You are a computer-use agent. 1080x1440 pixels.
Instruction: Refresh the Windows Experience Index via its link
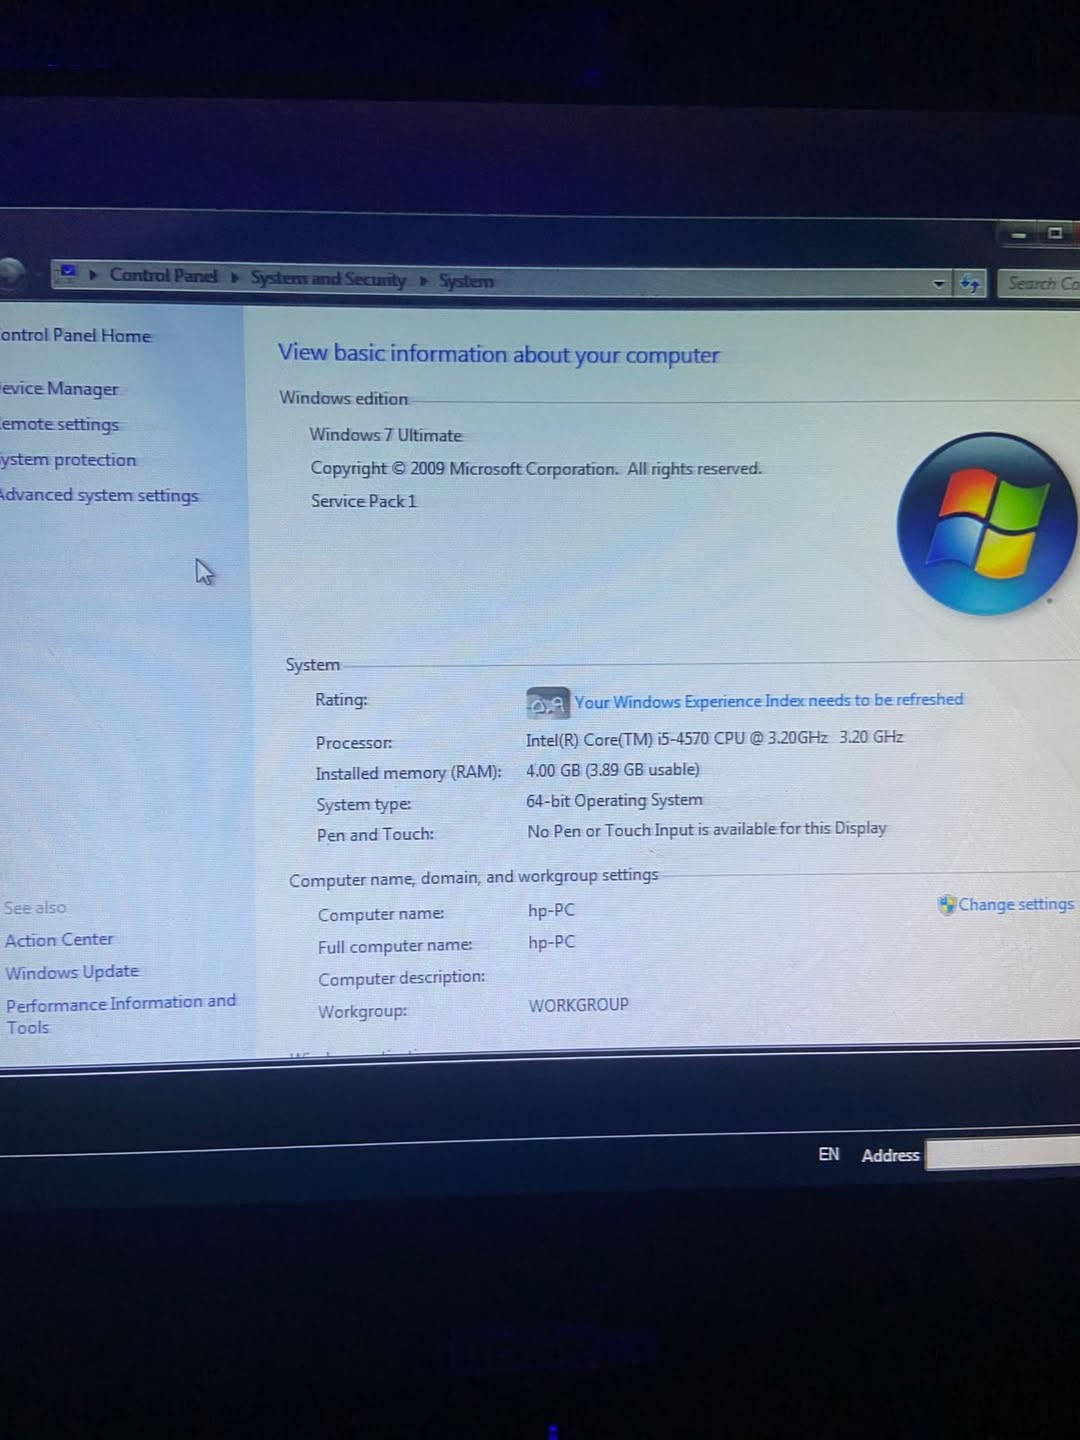pyautogui.click(x=768, y=701)
